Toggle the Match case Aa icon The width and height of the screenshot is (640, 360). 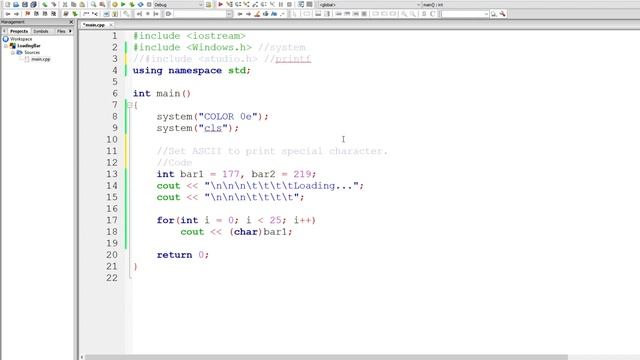(274, 14)
